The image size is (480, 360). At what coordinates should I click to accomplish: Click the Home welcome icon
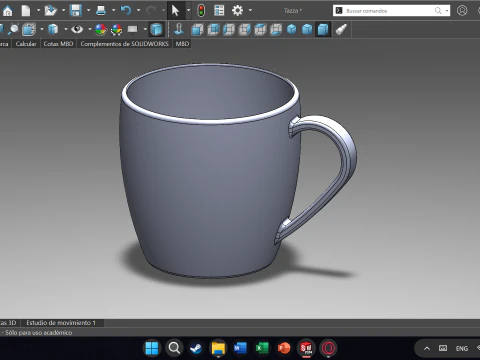[x=7, y=11]
